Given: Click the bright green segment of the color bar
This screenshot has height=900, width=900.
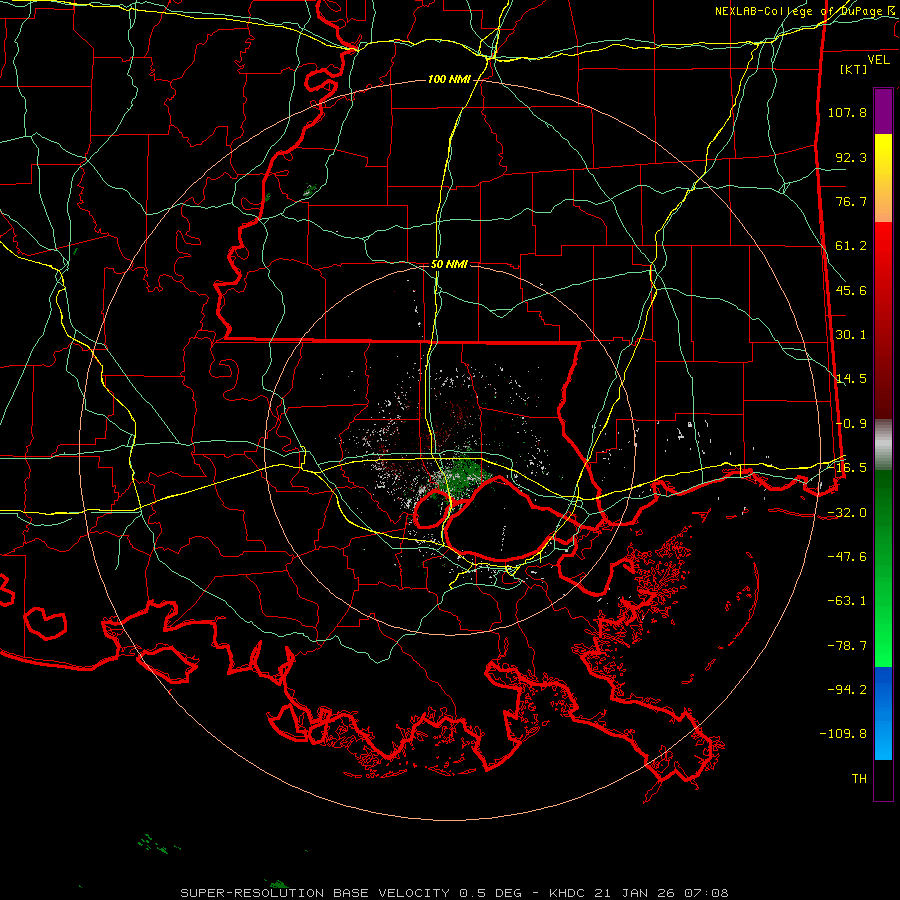Looking at the screenshot, I should point(883,568).
